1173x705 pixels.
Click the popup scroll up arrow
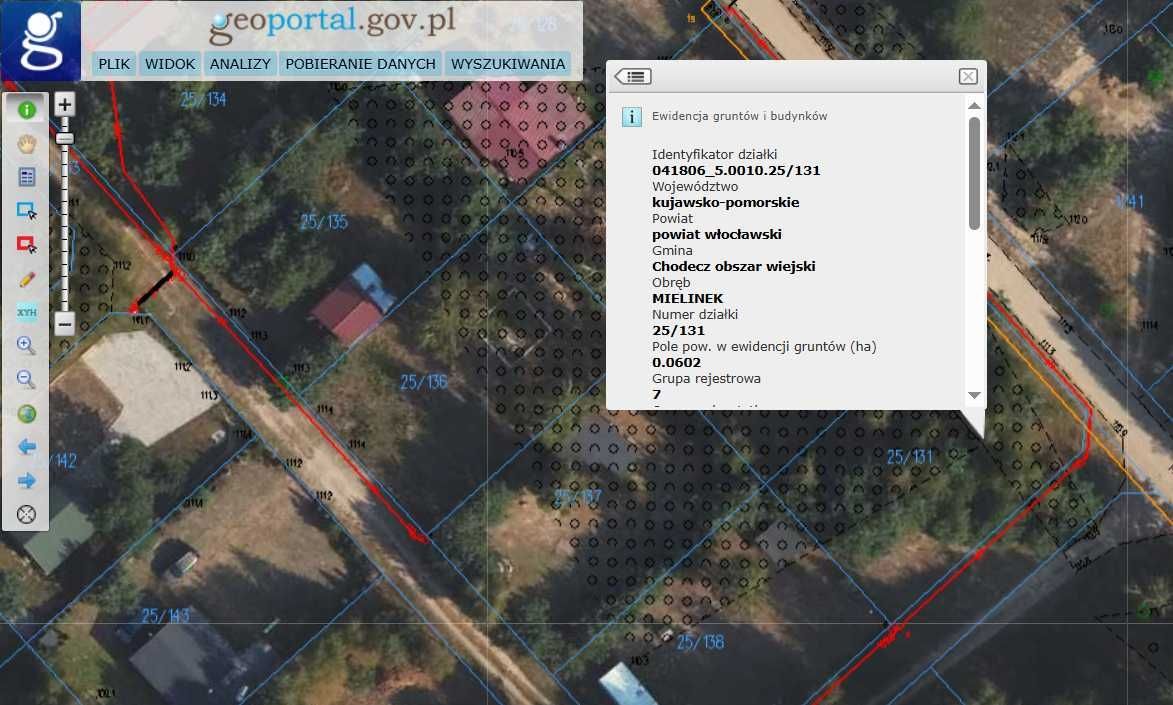click(x=974, y=106)
